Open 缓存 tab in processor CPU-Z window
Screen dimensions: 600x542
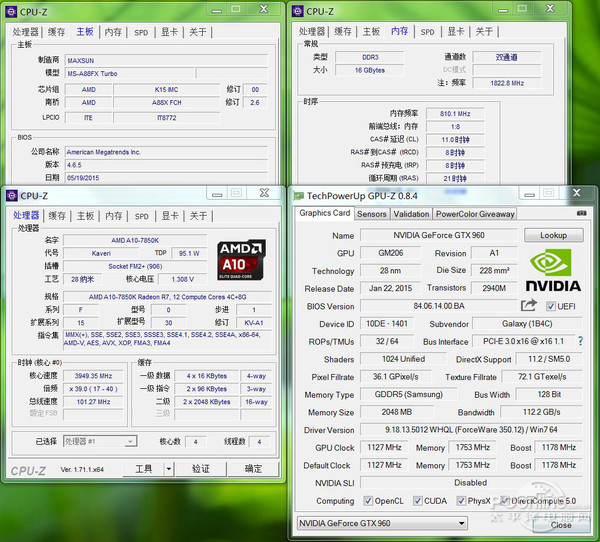pyautogui.click(x=57, y=216)
